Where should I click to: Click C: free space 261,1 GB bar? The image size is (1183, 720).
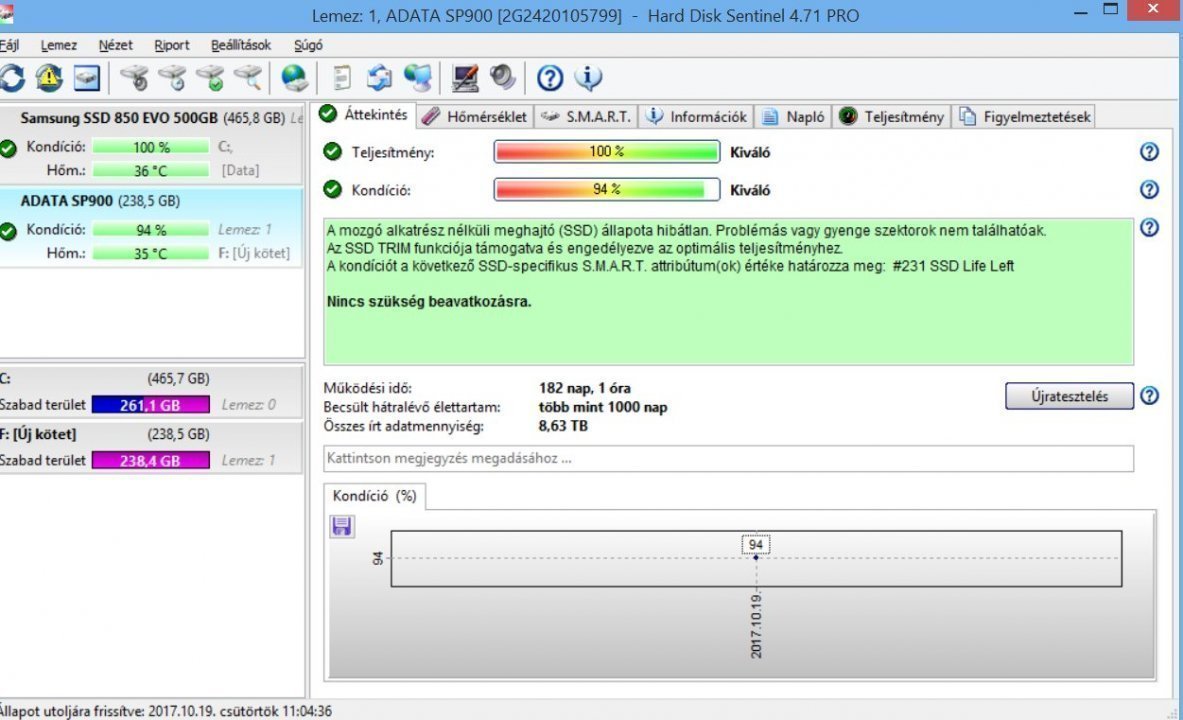(151, 405)
